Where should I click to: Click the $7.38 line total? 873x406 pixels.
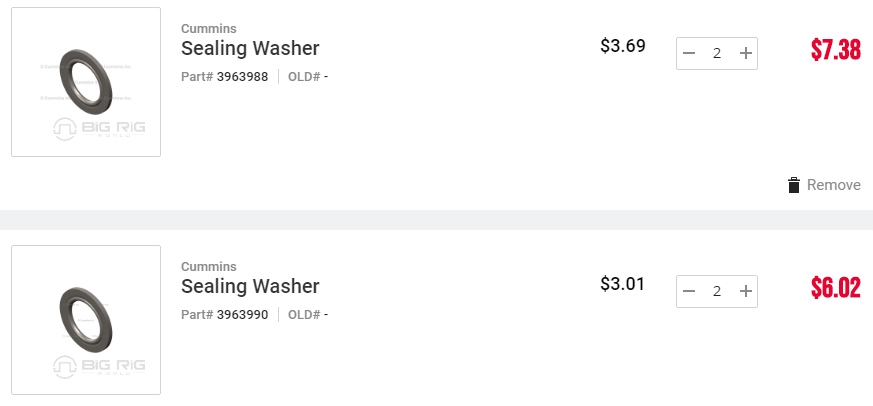tap(836, 50)
